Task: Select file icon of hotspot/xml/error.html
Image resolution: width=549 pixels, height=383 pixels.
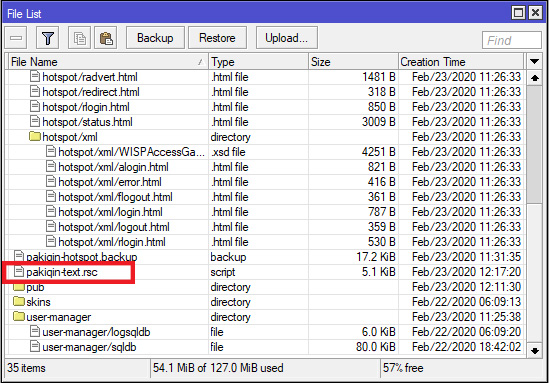Action: tap(51, 182)
